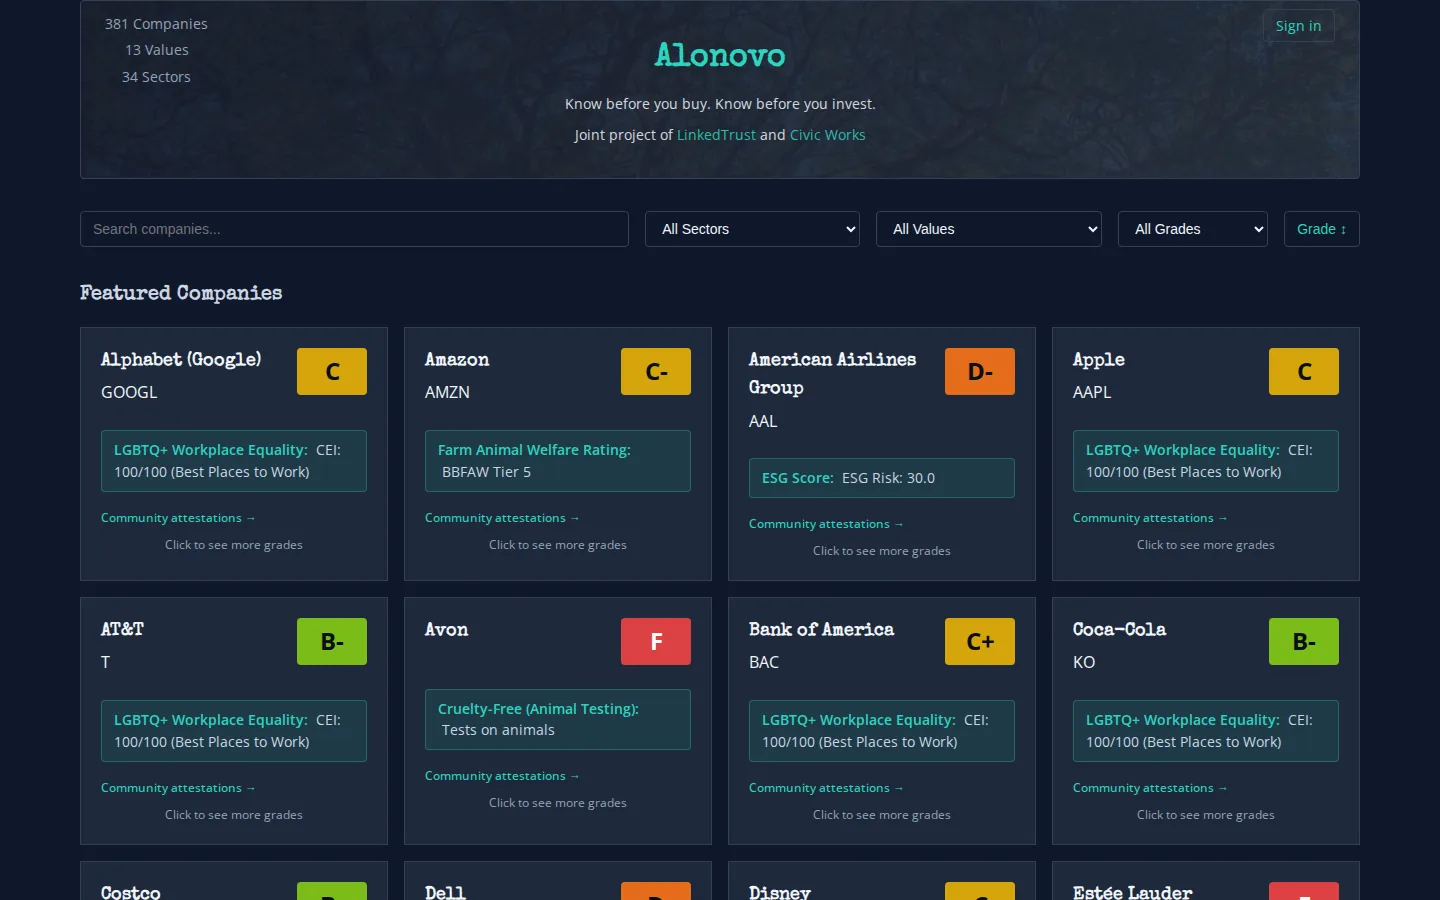Open the All Grades filter dropdown

click(x=1193, y=229)
